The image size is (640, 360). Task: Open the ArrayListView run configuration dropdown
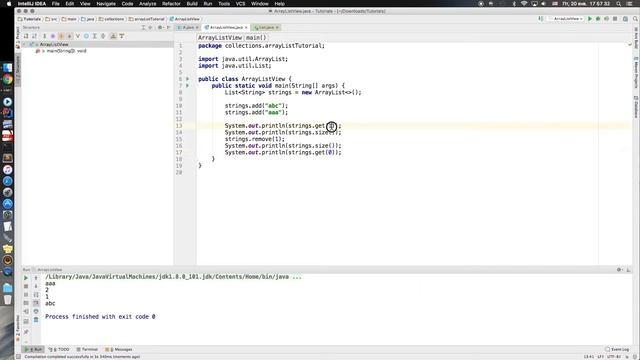(x=567, y=19)
